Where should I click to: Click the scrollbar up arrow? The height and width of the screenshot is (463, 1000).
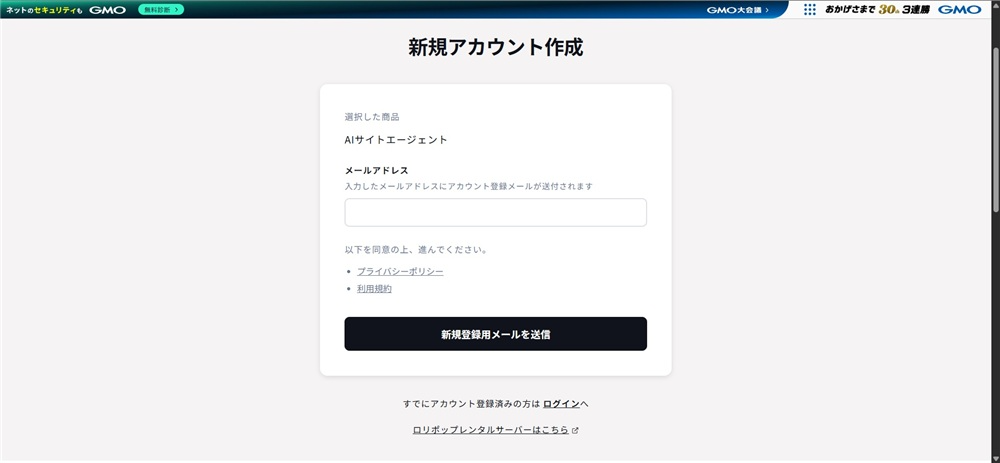pos(996,4)
